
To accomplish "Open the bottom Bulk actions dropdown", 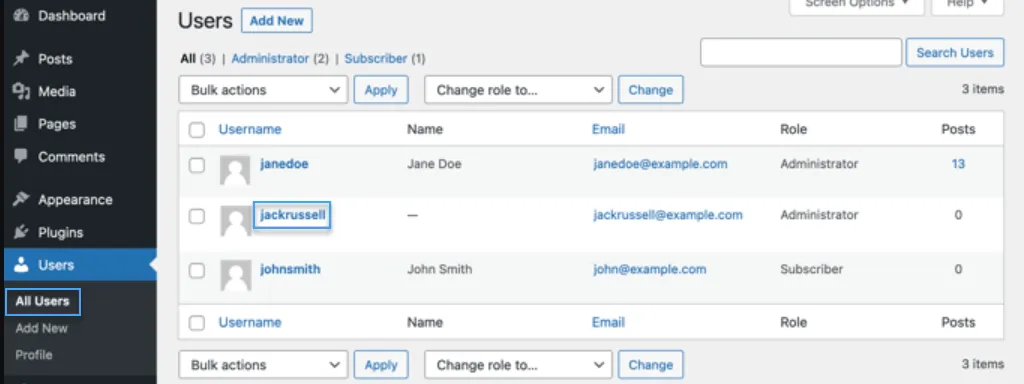I will 263,365.
